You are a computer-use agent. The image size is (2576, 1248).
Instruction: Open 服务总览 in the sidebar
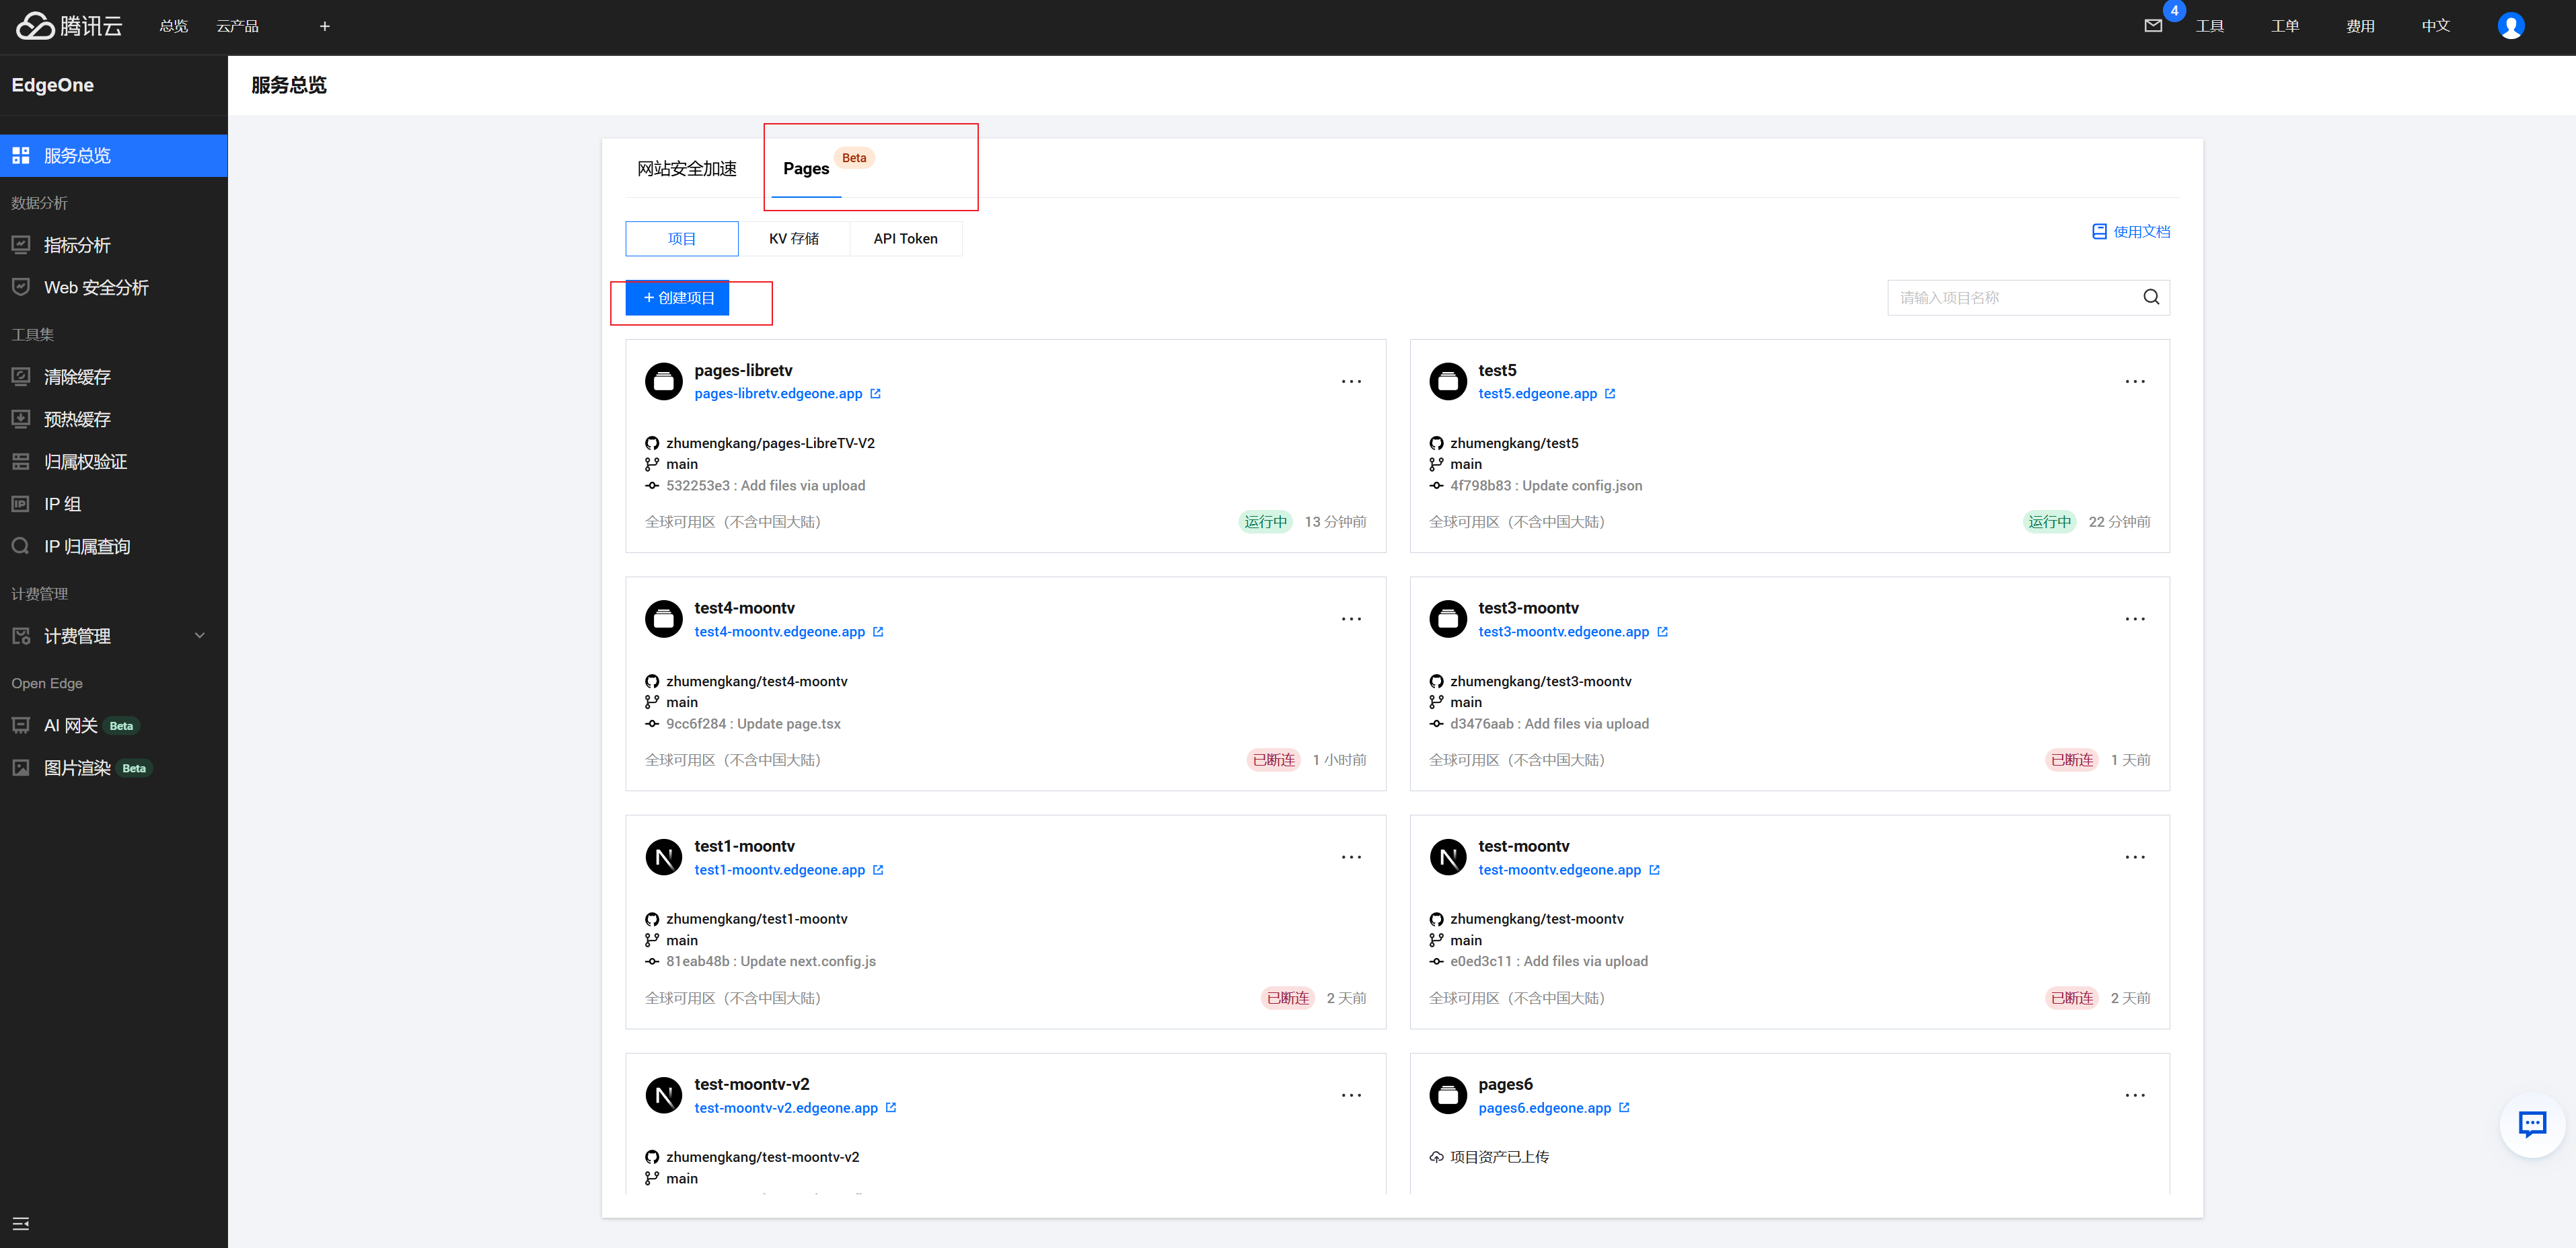coord(114,156)
